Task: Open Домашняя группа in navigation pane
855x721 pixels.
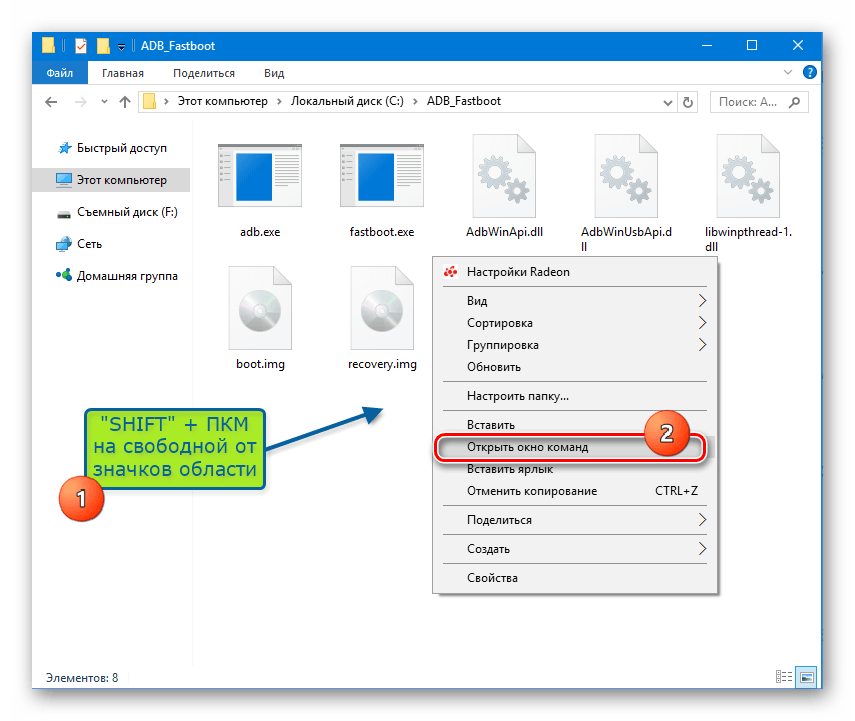Action: [117, 276]
